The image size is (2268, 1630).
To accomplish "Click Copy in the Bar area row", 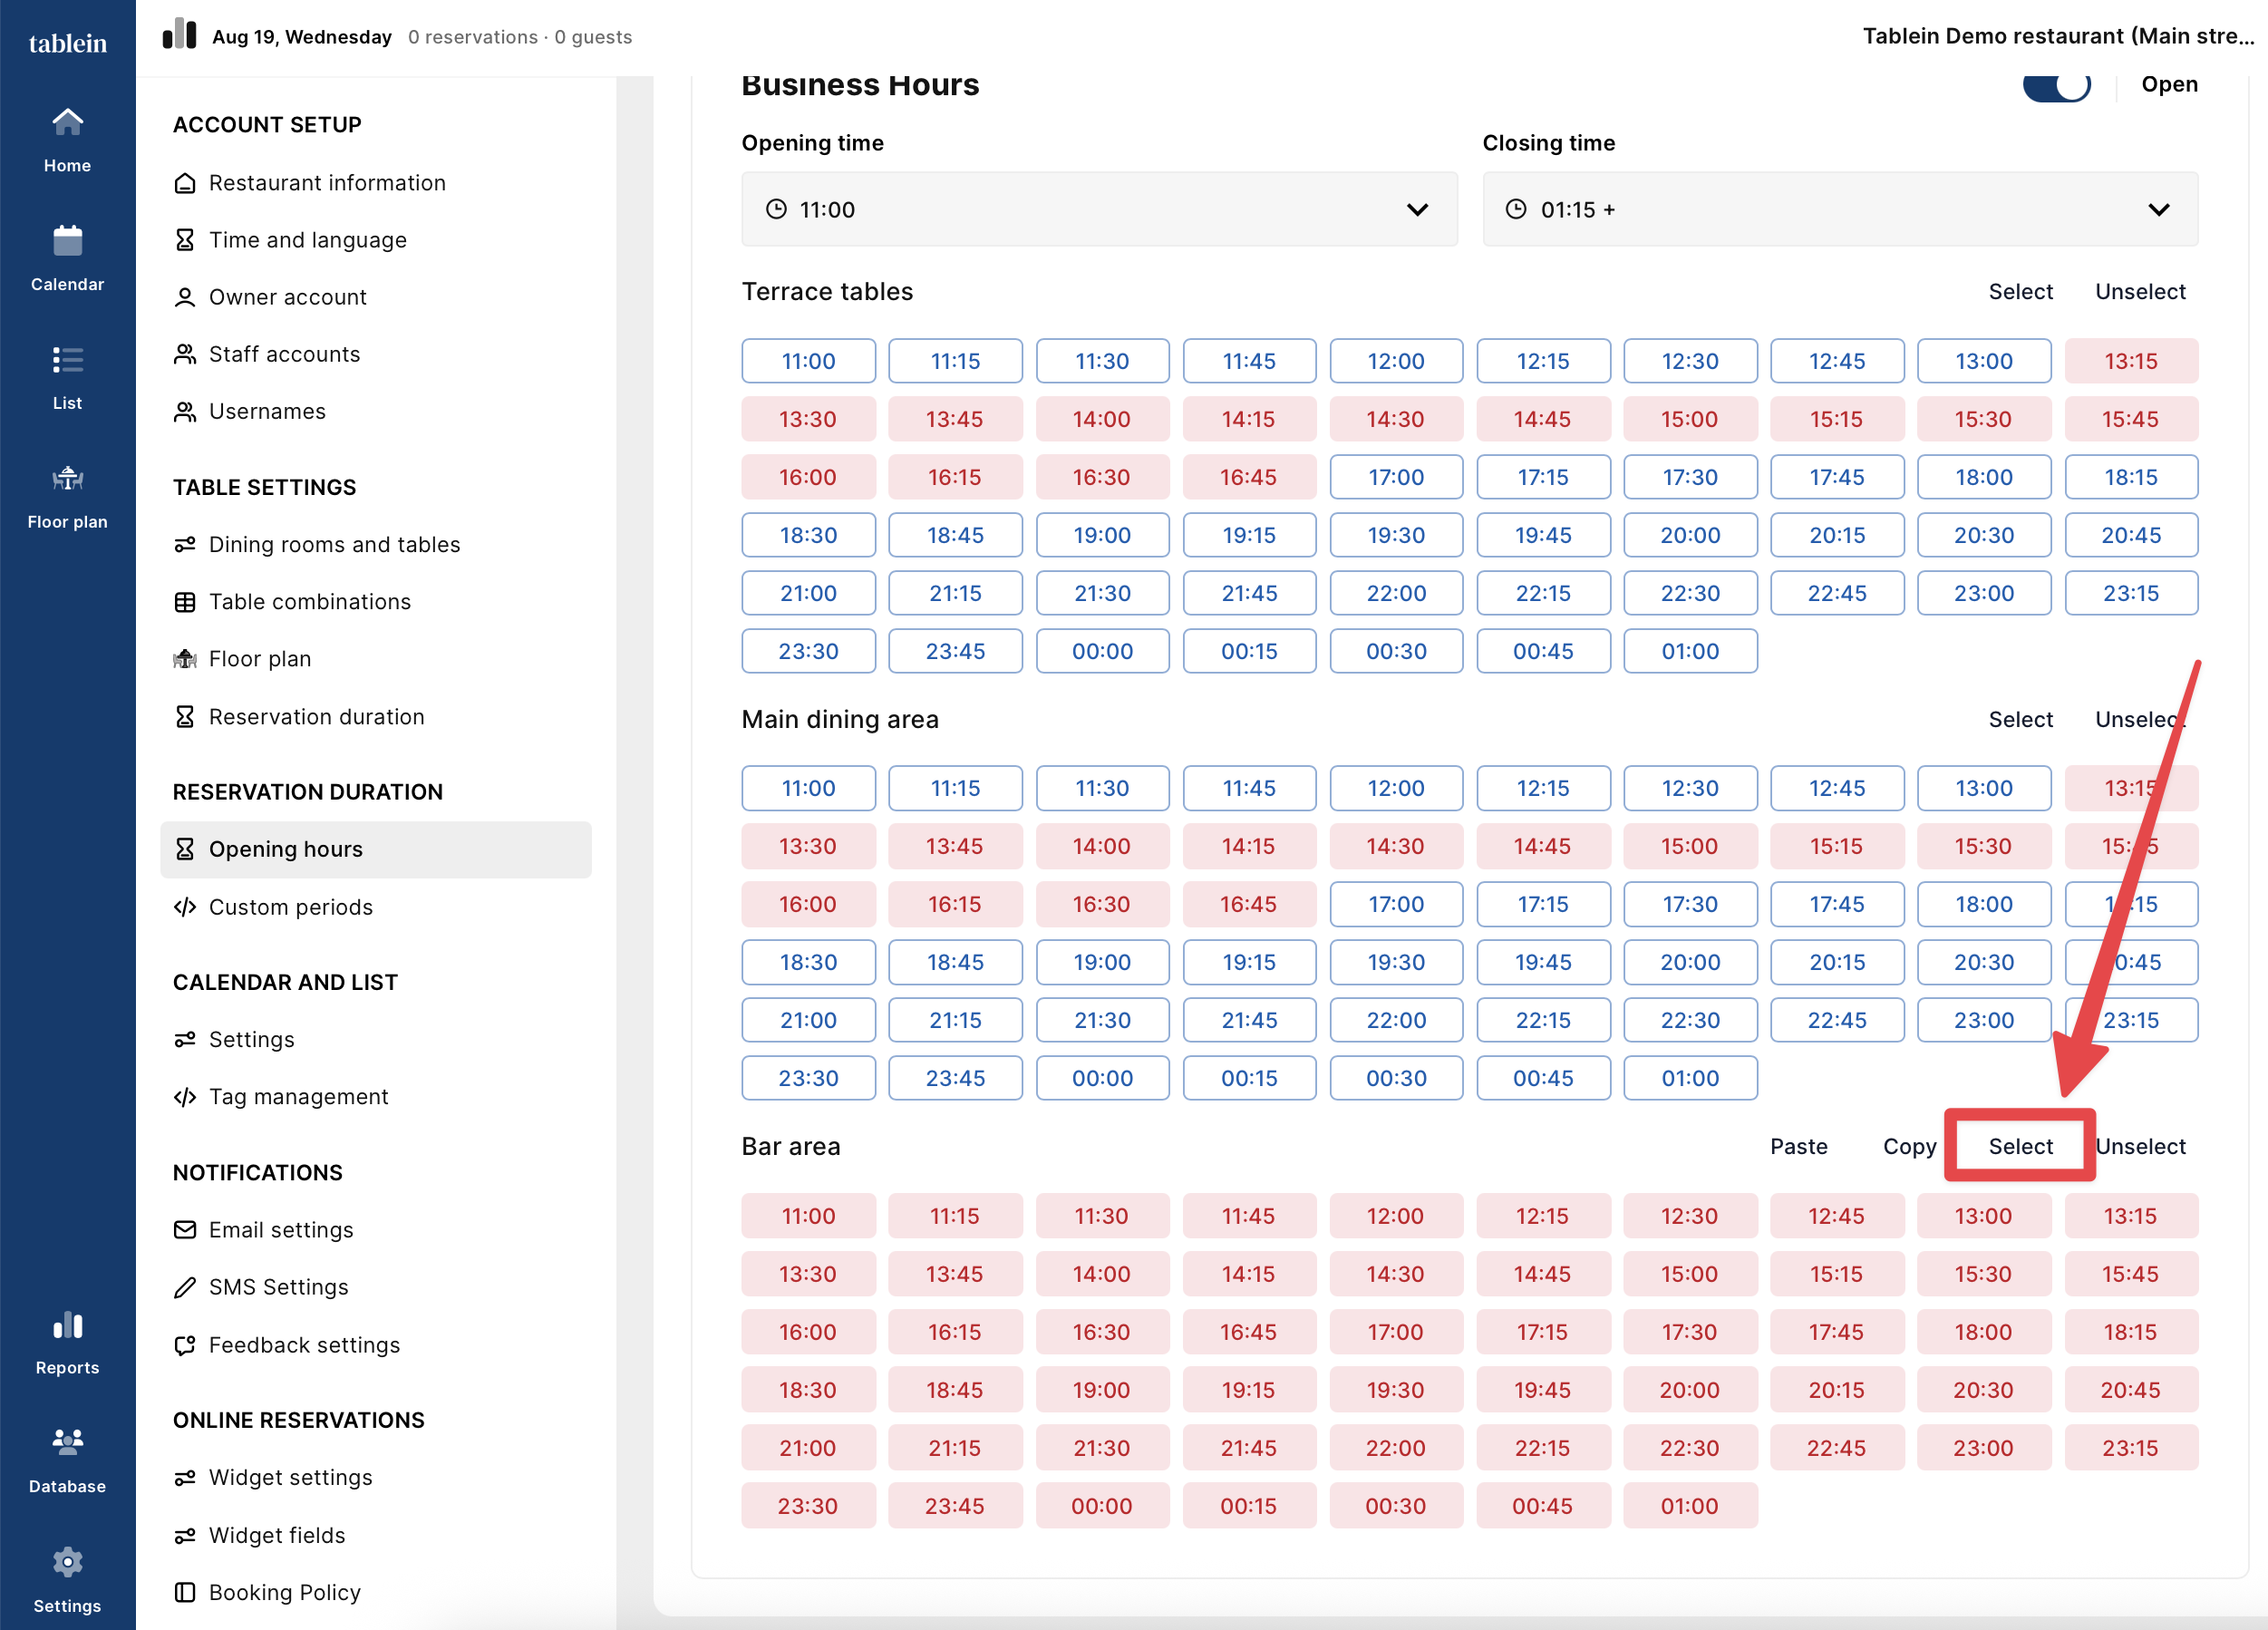I will 1909,1146.
